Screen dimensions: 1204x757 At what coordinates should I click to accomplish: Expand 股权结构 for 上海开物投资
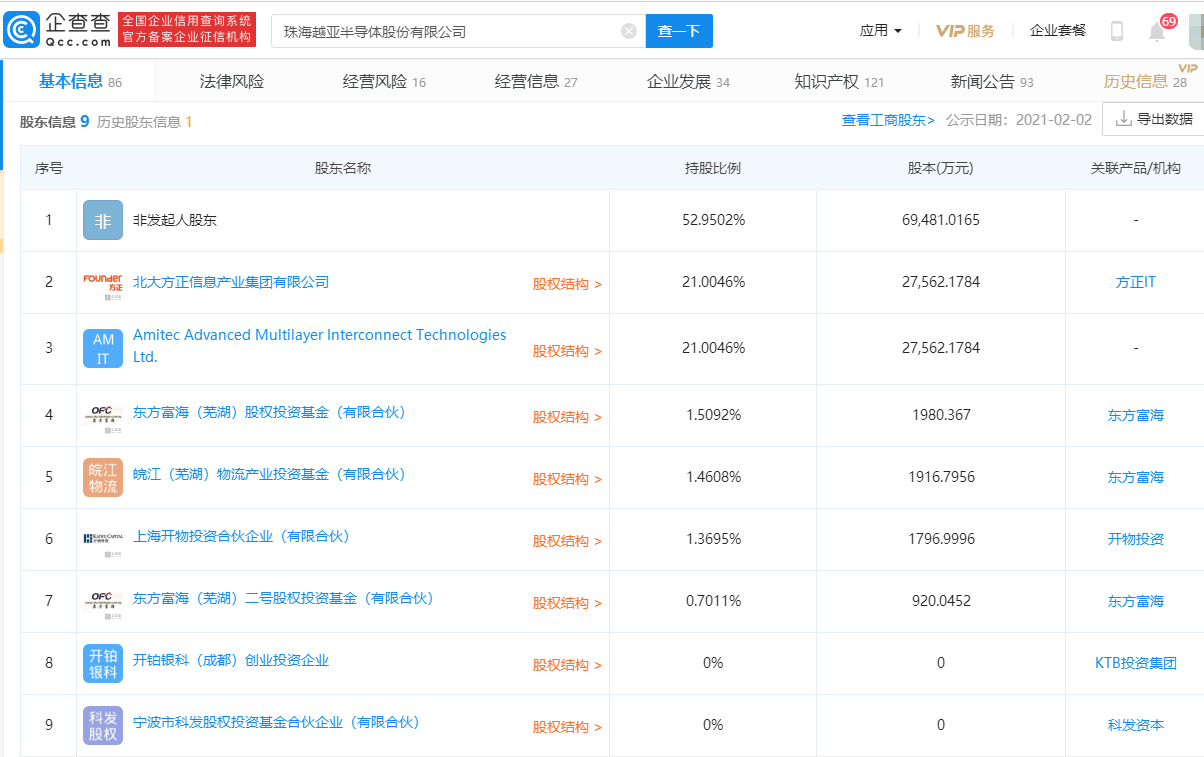point(567,541)
